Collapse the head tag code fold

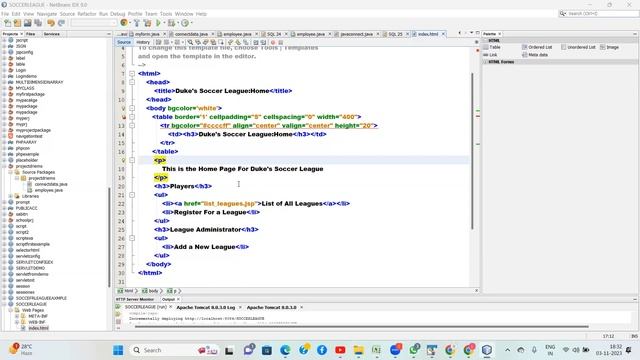132,82
